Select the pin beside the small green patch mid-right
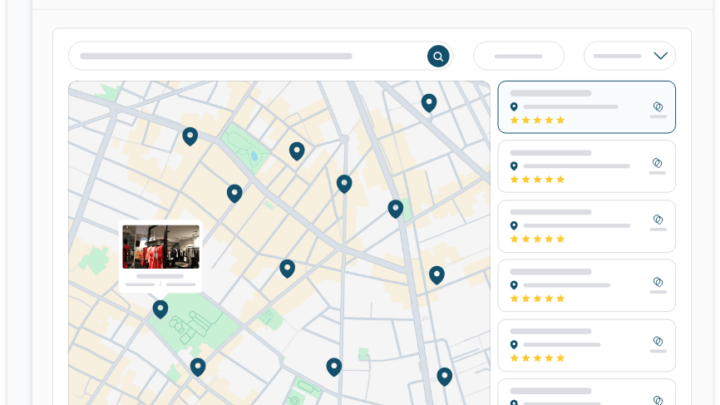 (395, 209)
